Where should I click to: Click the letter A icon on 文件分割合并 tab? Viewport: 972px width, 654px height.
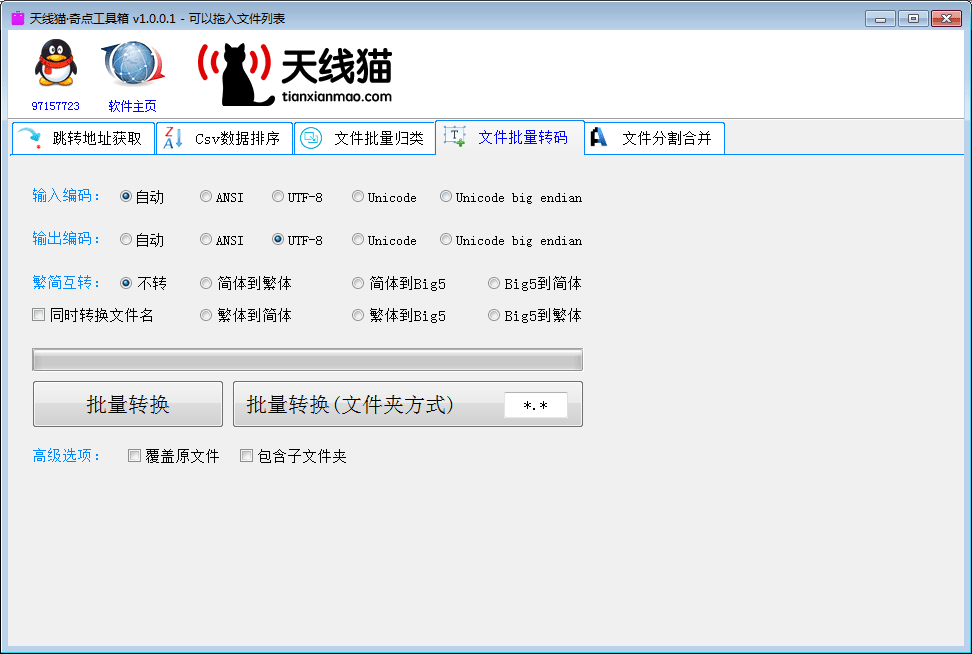(598, 137)
